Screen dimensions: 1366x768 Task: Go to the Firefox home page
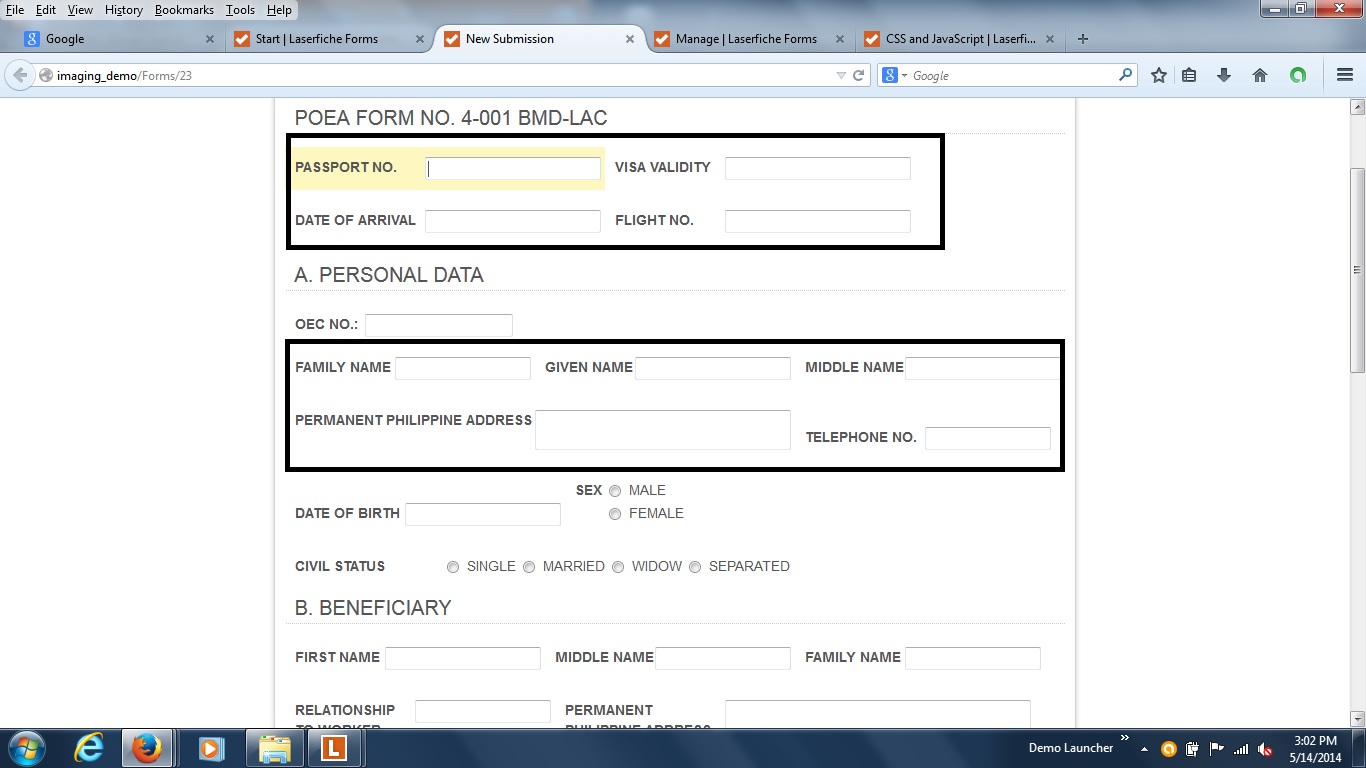[1260, 75]
